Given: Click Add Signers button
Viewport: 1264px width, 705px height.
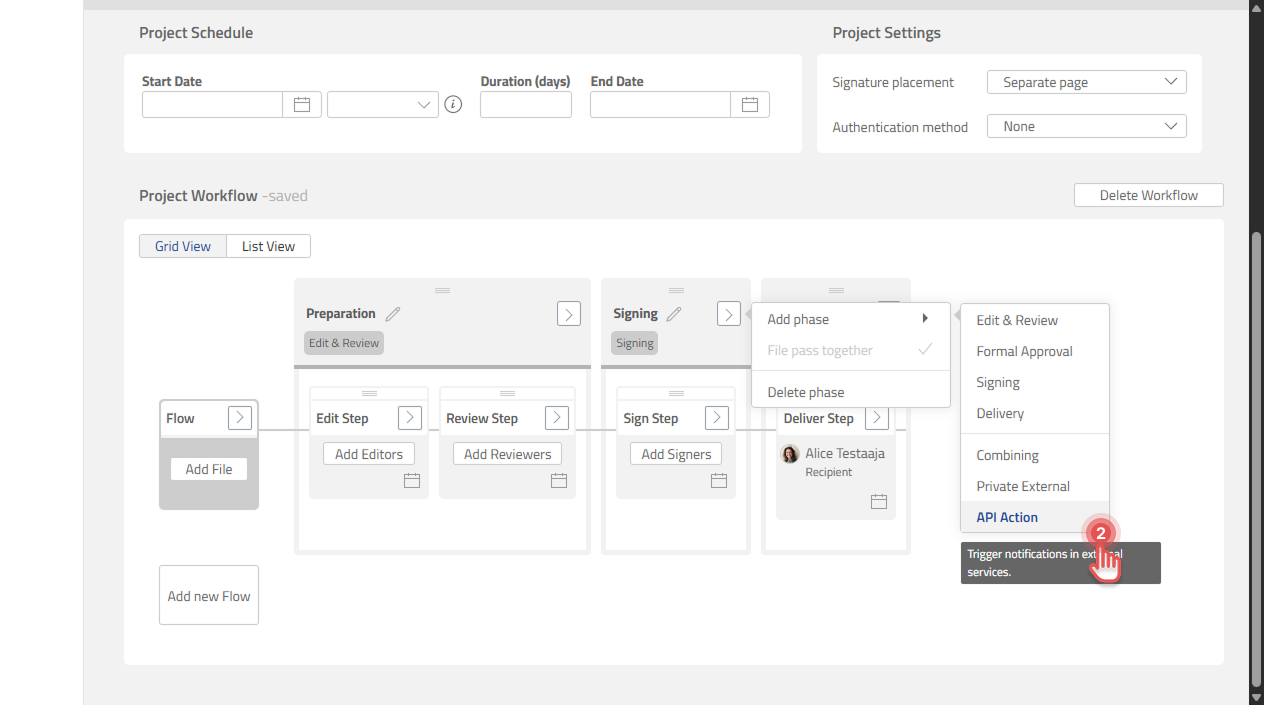Looking at the screenshot, I should click(x=676, y=454).
